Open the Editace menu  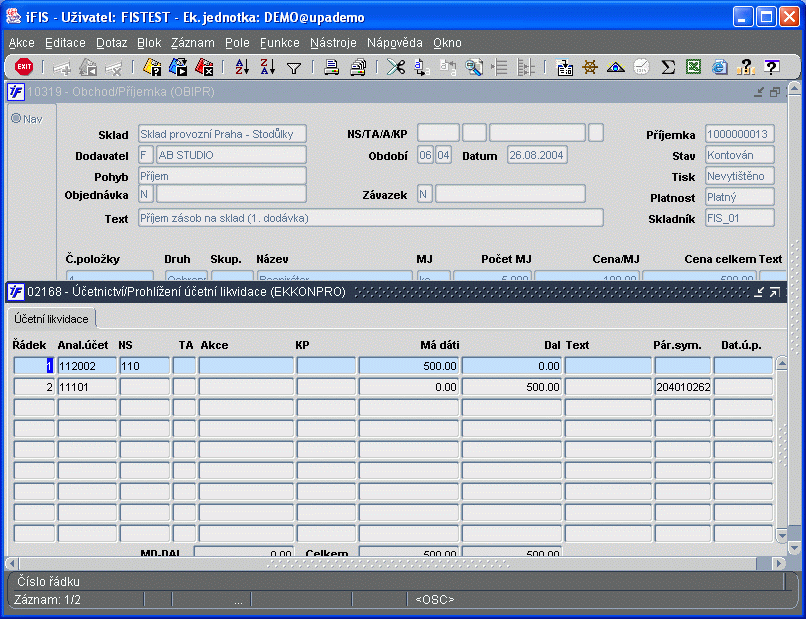(65, 43)
